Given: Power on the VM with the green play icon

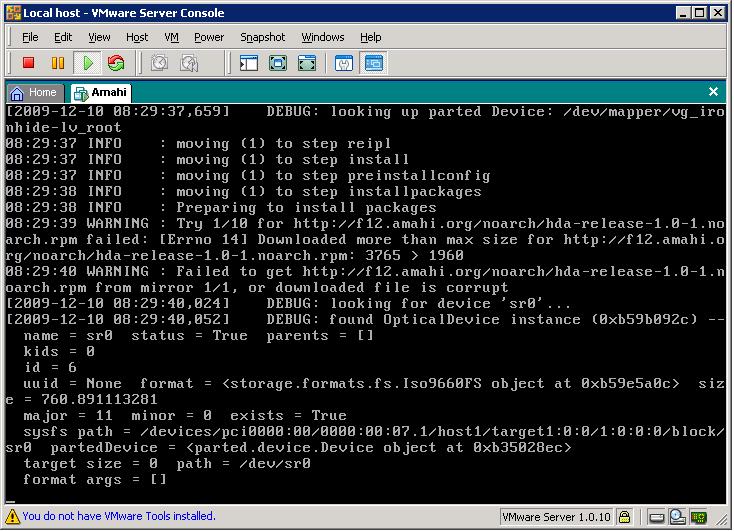Looking at the screenshot, I should pos(88,63).
